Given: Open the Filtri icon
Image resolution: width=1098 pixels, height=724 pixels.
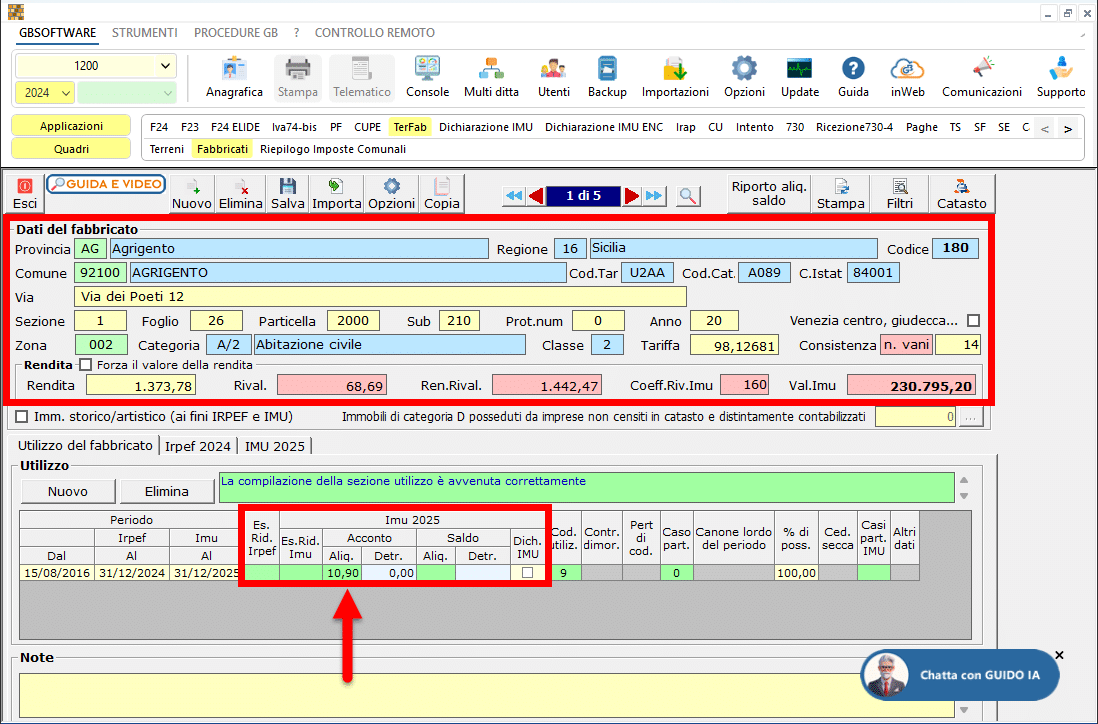Looking at the screenshot, I should tap(900, 193).
